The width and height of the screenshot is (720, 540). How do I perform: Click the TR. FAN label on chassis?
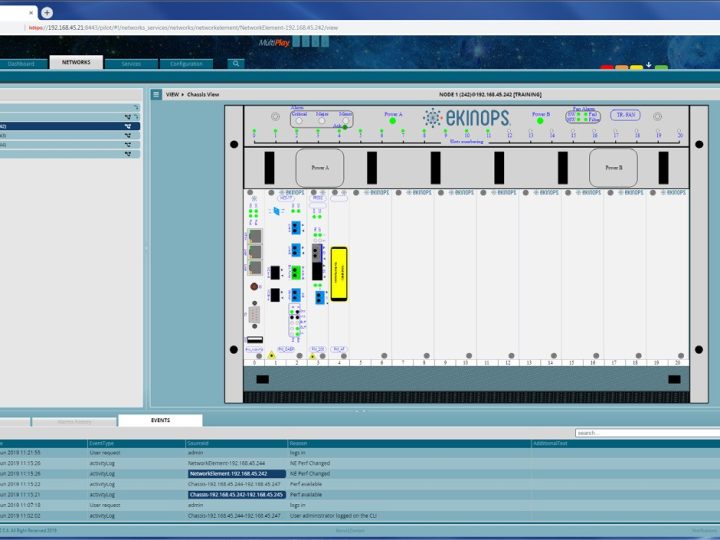coord(625,115)
